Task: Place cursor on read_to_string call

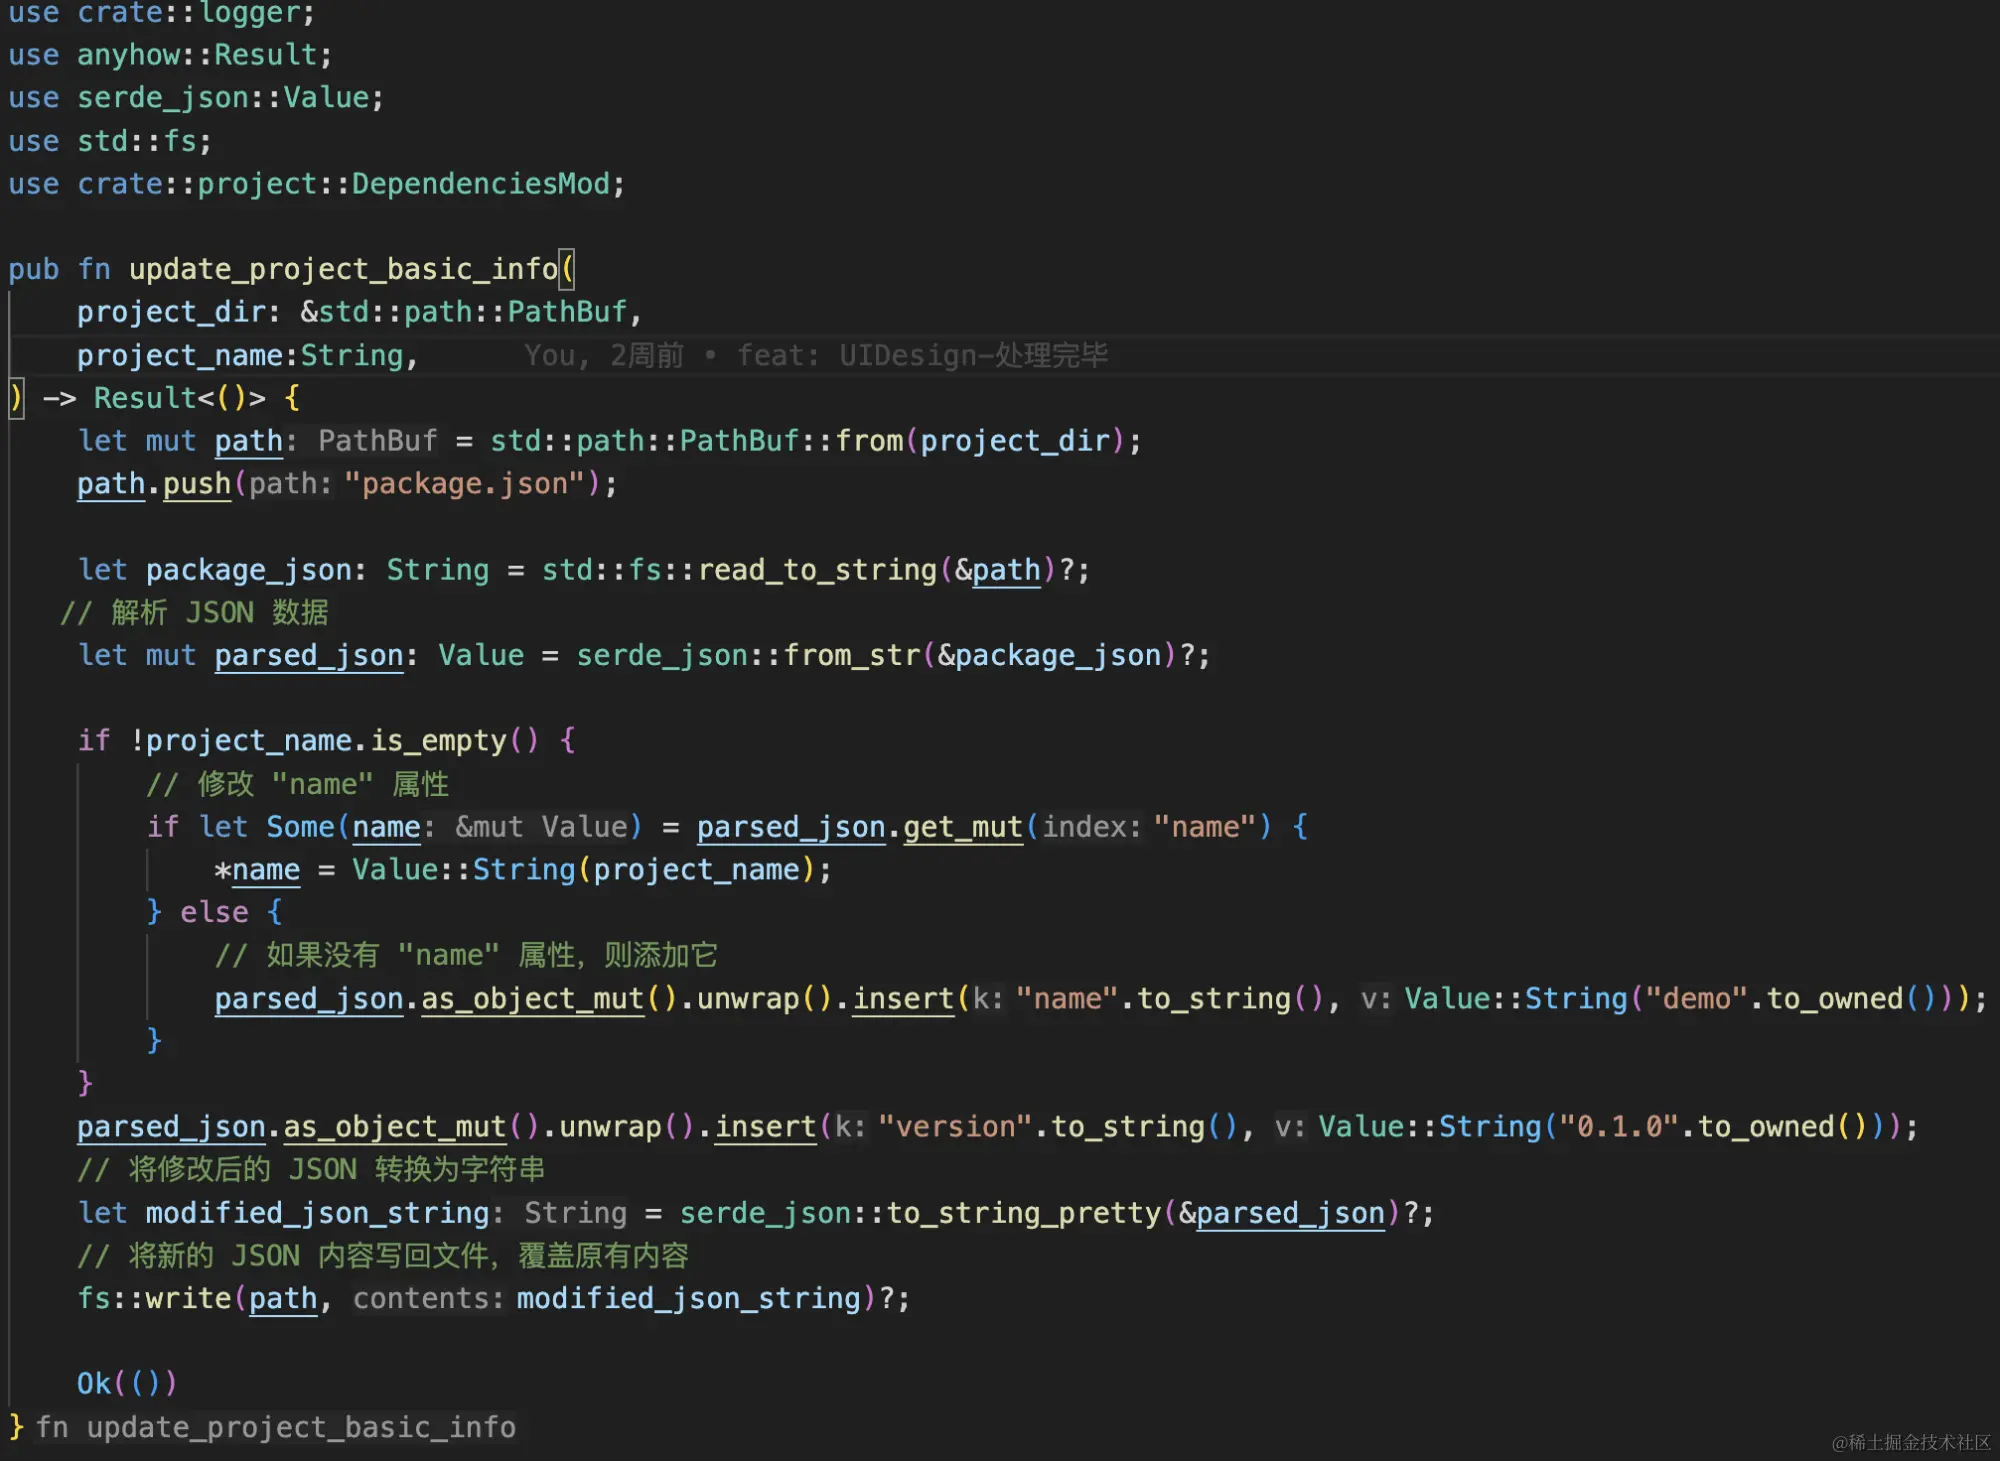Action: (816, 570)
